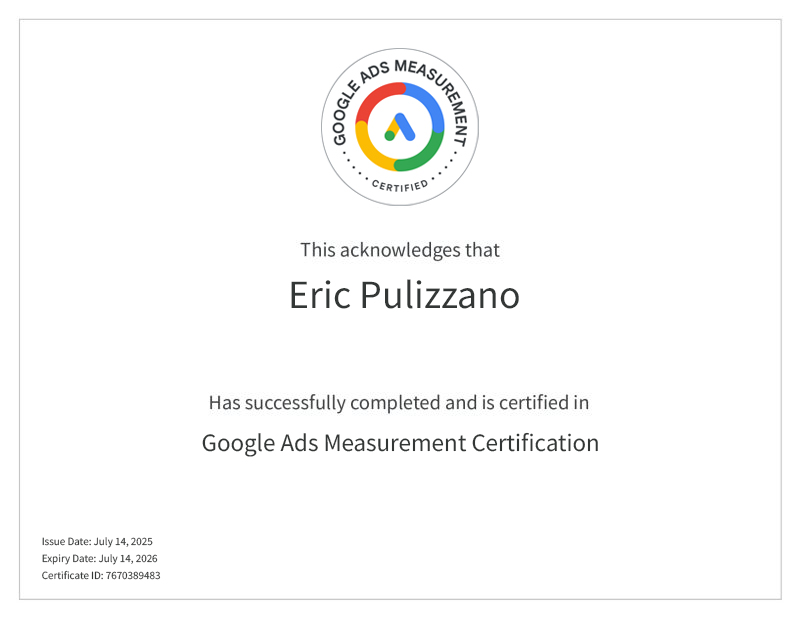Click the first name "Eric"
Viewport: 800px width, 618px height.
(320, 296)
